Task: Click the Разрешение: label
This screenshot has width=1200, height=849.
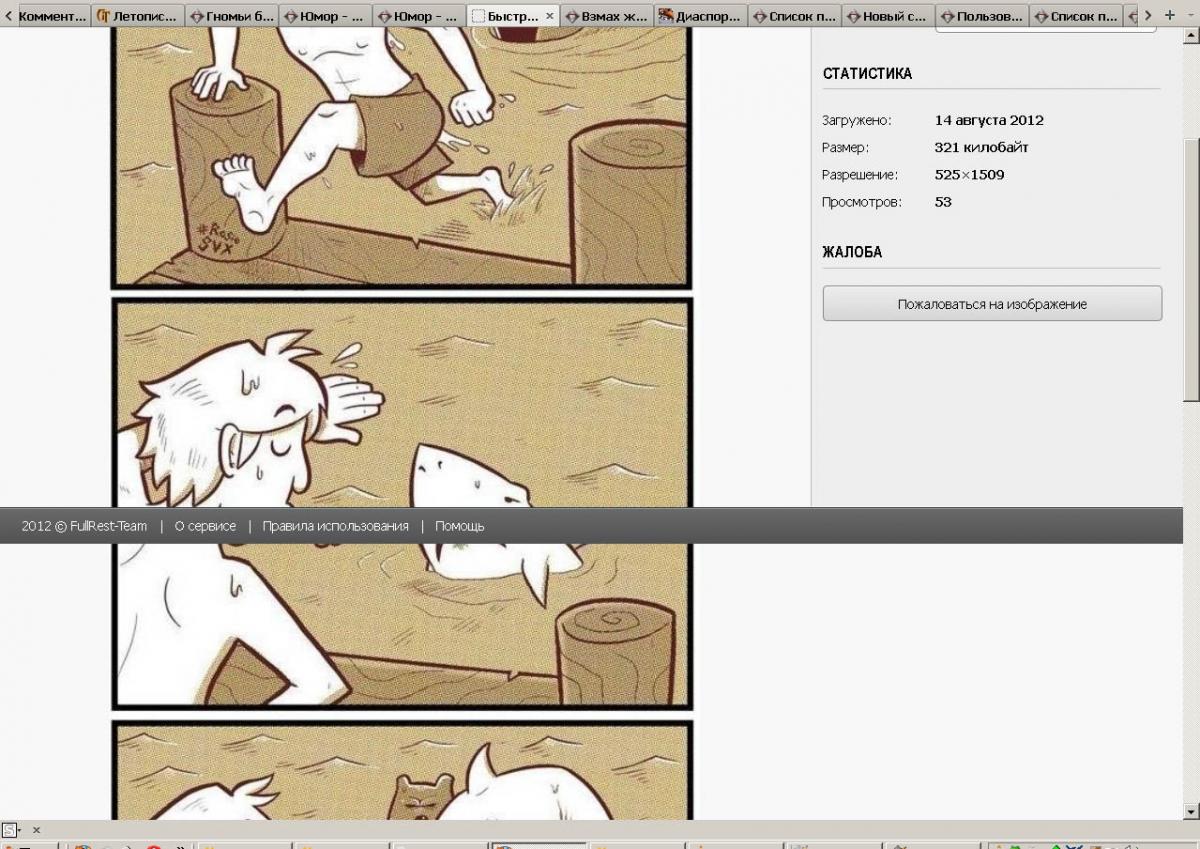Action: [860, 175]
